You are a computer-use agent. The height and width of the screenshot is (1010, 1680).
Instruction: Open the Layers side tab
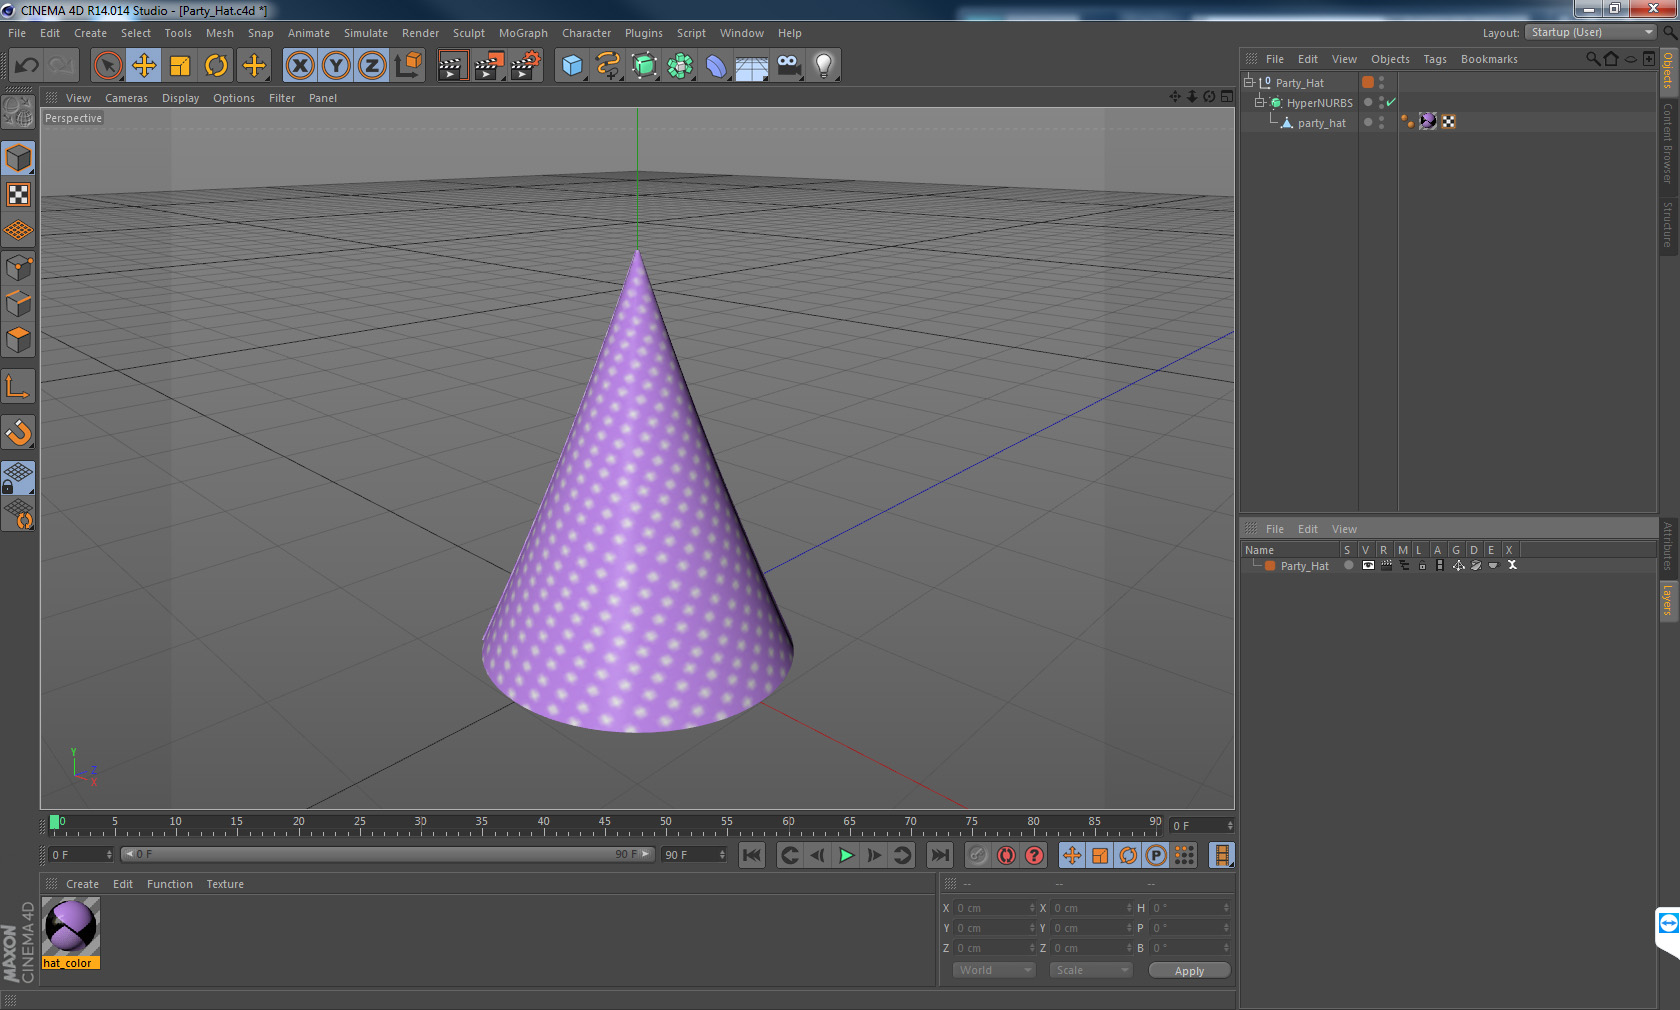(x=1668, y=601)
